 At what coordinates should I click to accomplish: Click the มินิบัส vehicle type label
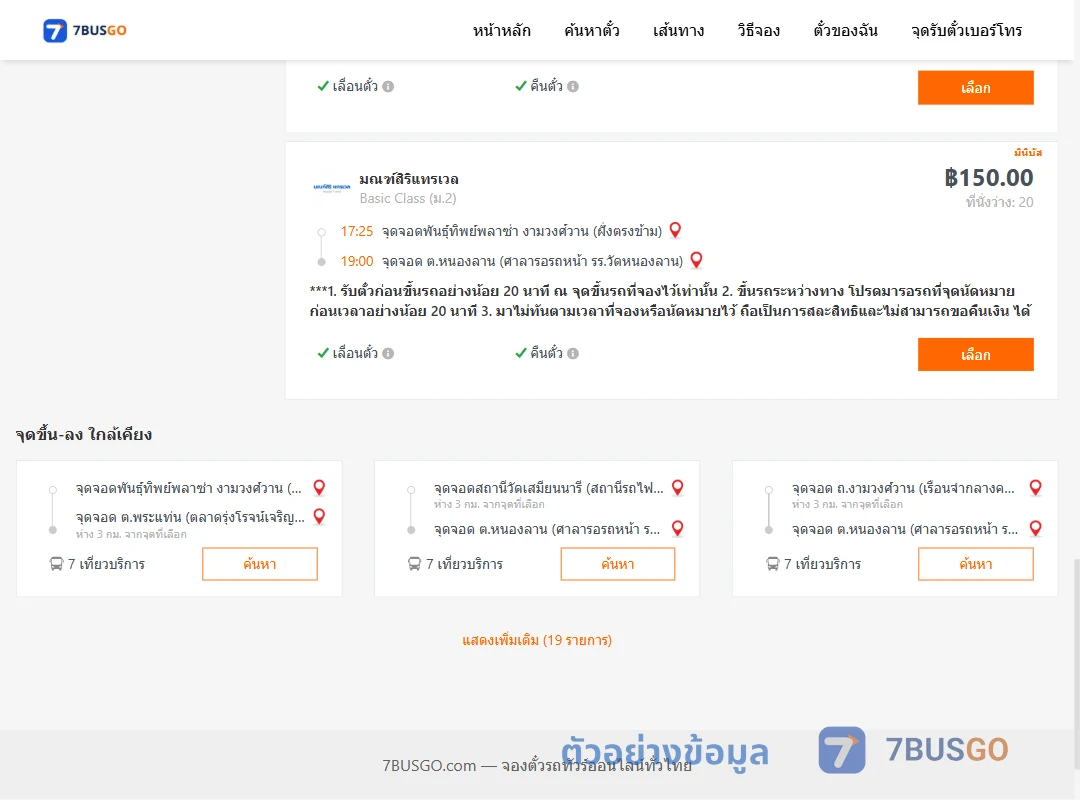1028,152
